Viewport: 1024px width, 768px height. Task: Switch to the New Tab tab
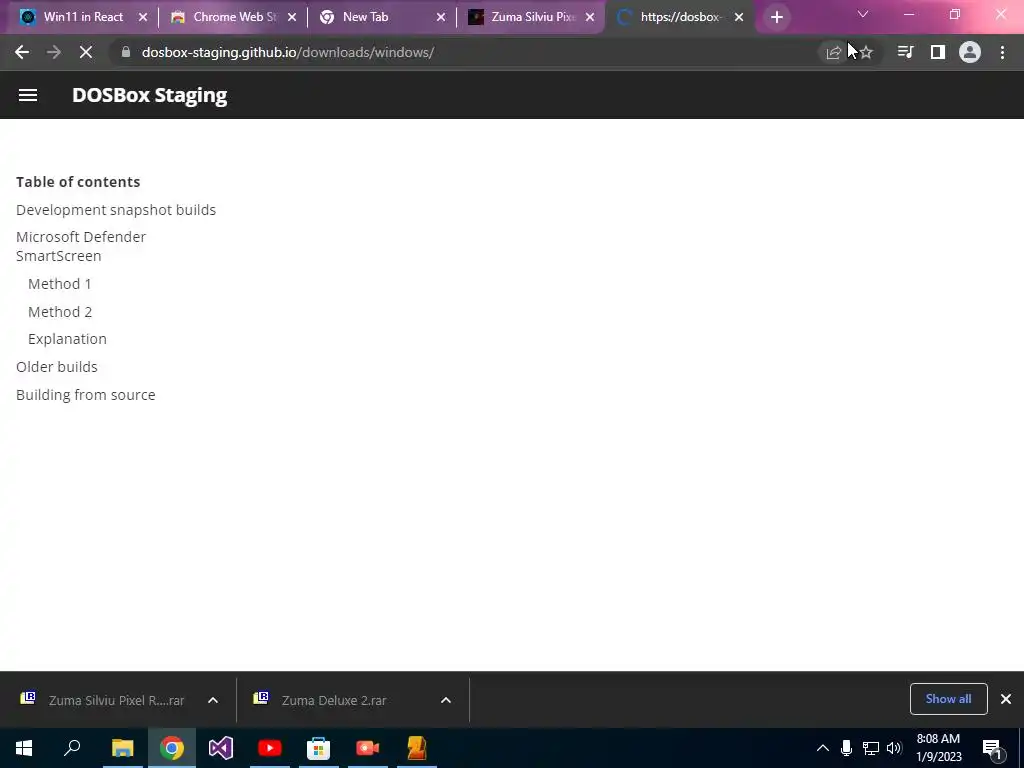[x=380, y=17]
